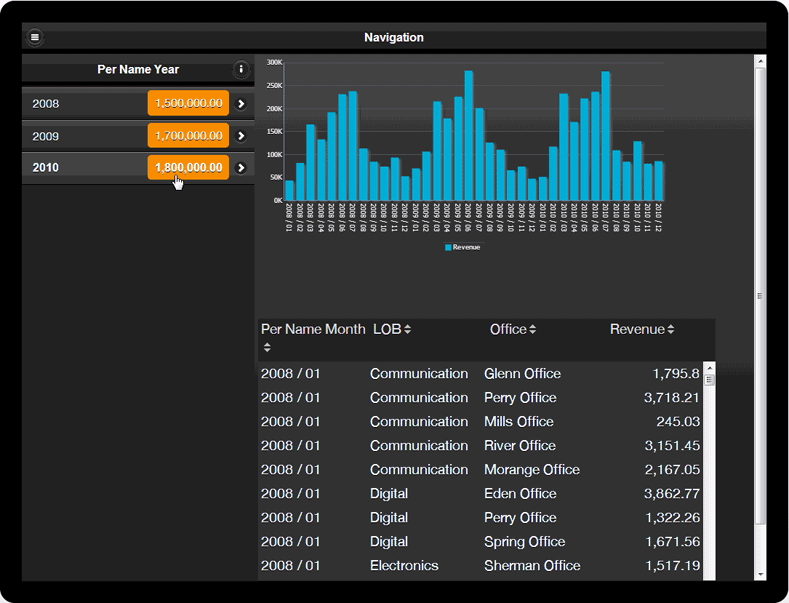
Task: Expand the 2010 row arrow
Action: pyautogui.click(x=240, y=168)
